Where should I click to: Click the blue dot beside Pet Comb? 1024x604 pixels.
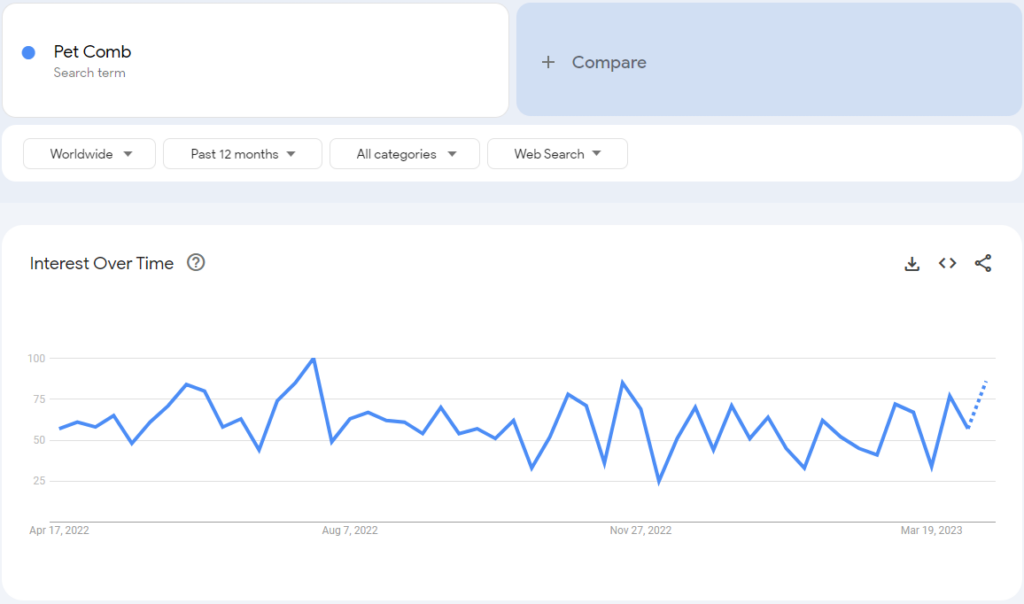pyautogui.click(x=29, y=53)
